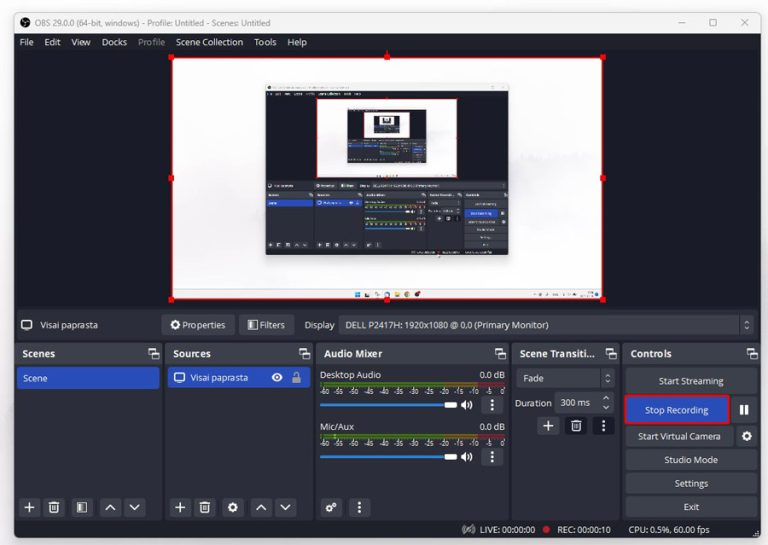
Task: Open virtual camera settings gear
Action: (746, 436)
